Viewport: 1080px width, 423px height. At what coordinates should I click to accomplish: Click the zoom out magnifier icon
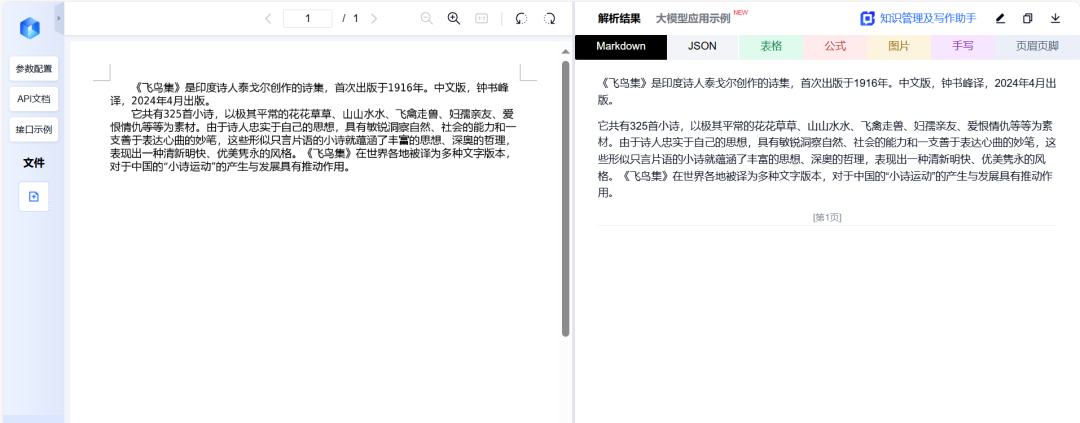(x=427, y=19)
